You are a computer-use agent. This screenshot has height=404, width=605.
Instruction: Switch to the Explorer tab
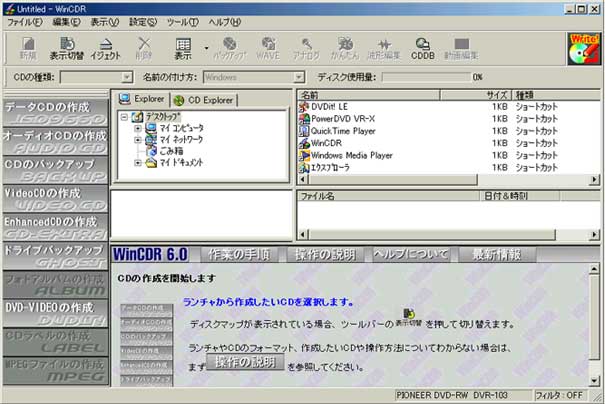coord(142,100)
